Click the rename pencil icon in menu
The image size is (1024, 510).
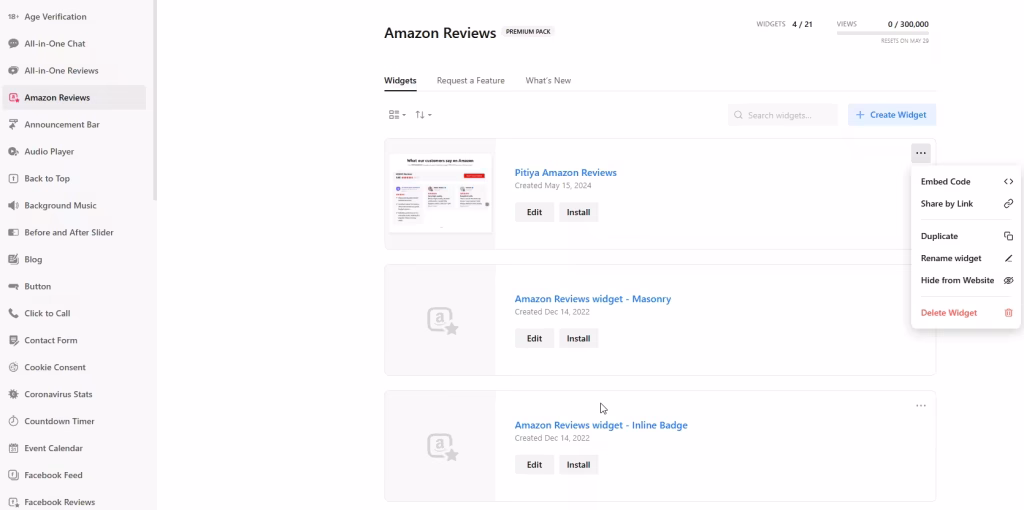(x=1008, y=259)
